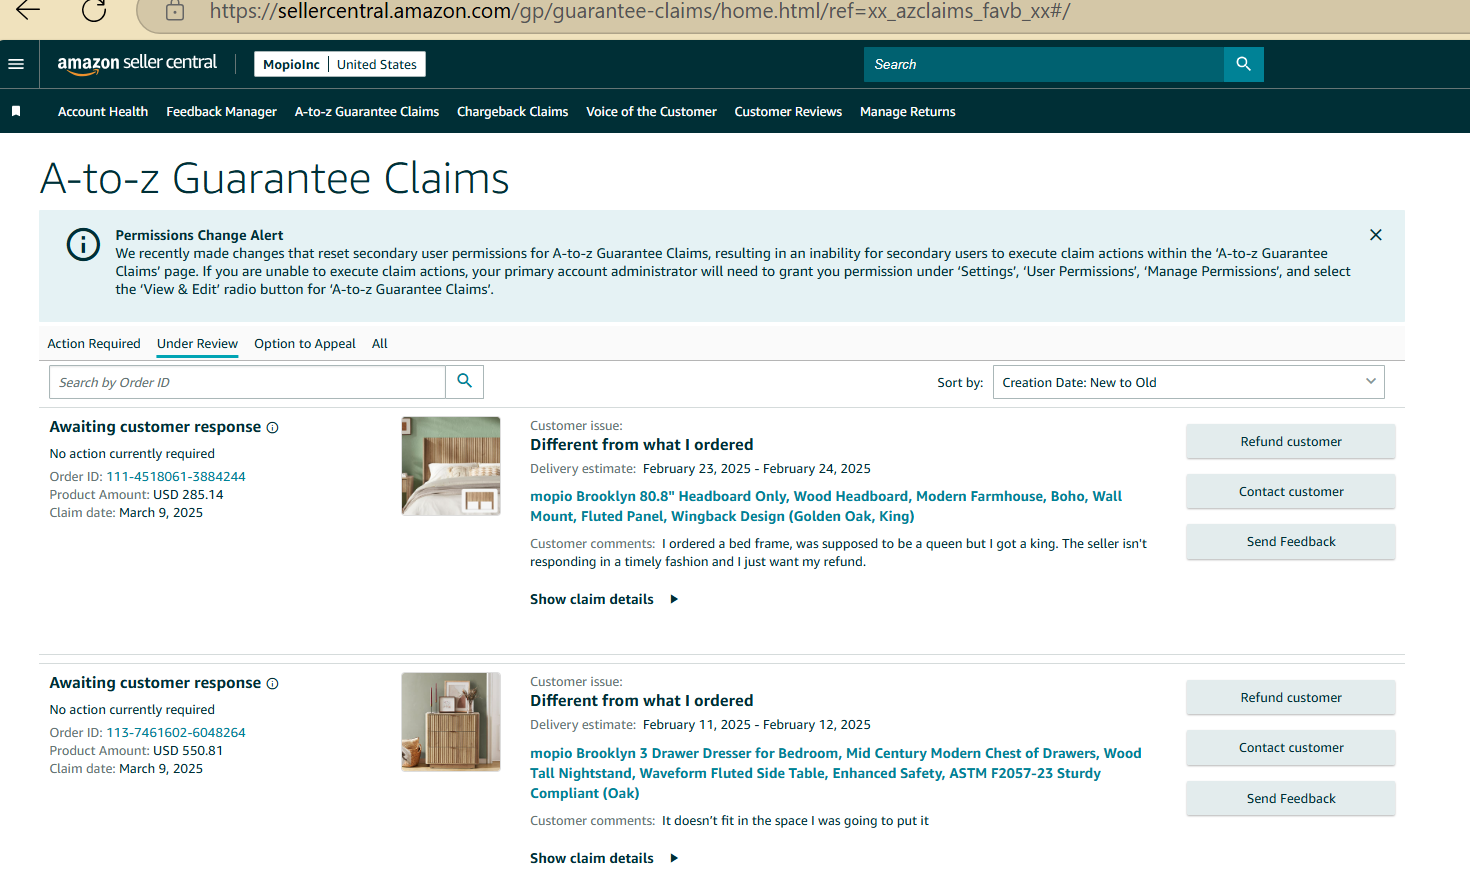Open the hamburger navigation menu

pyautogui.click(x=16, y=64)
